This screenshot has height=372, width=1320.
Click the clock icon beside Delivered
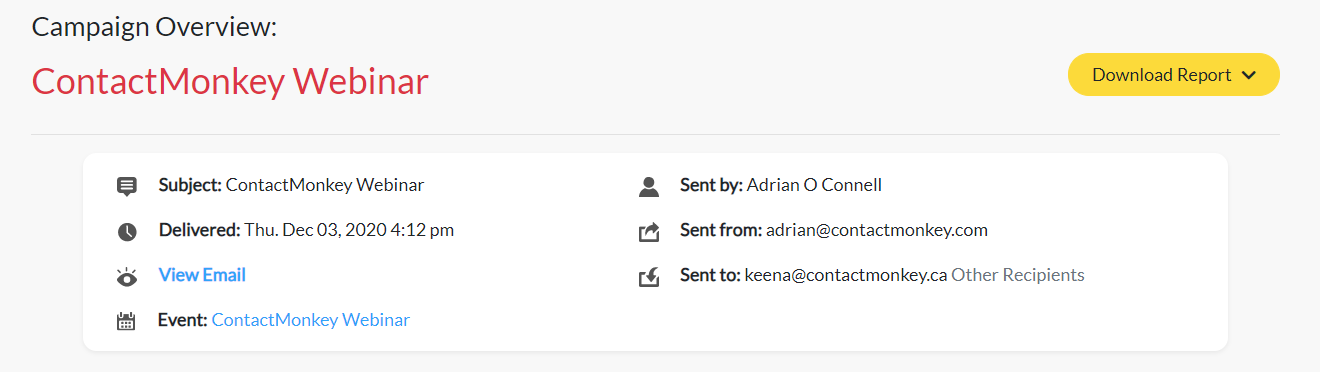[x=127, y=232]
